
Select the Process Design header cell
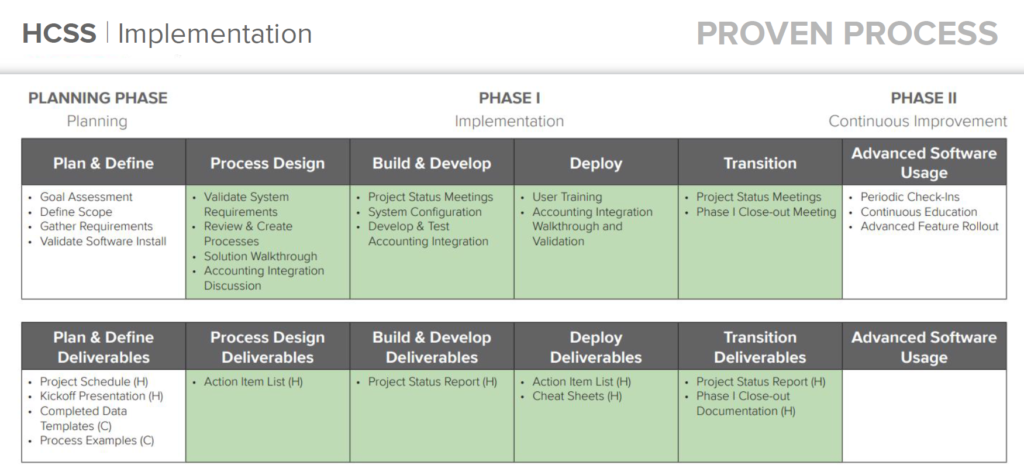pyautogui.click(x=267, y=163)
